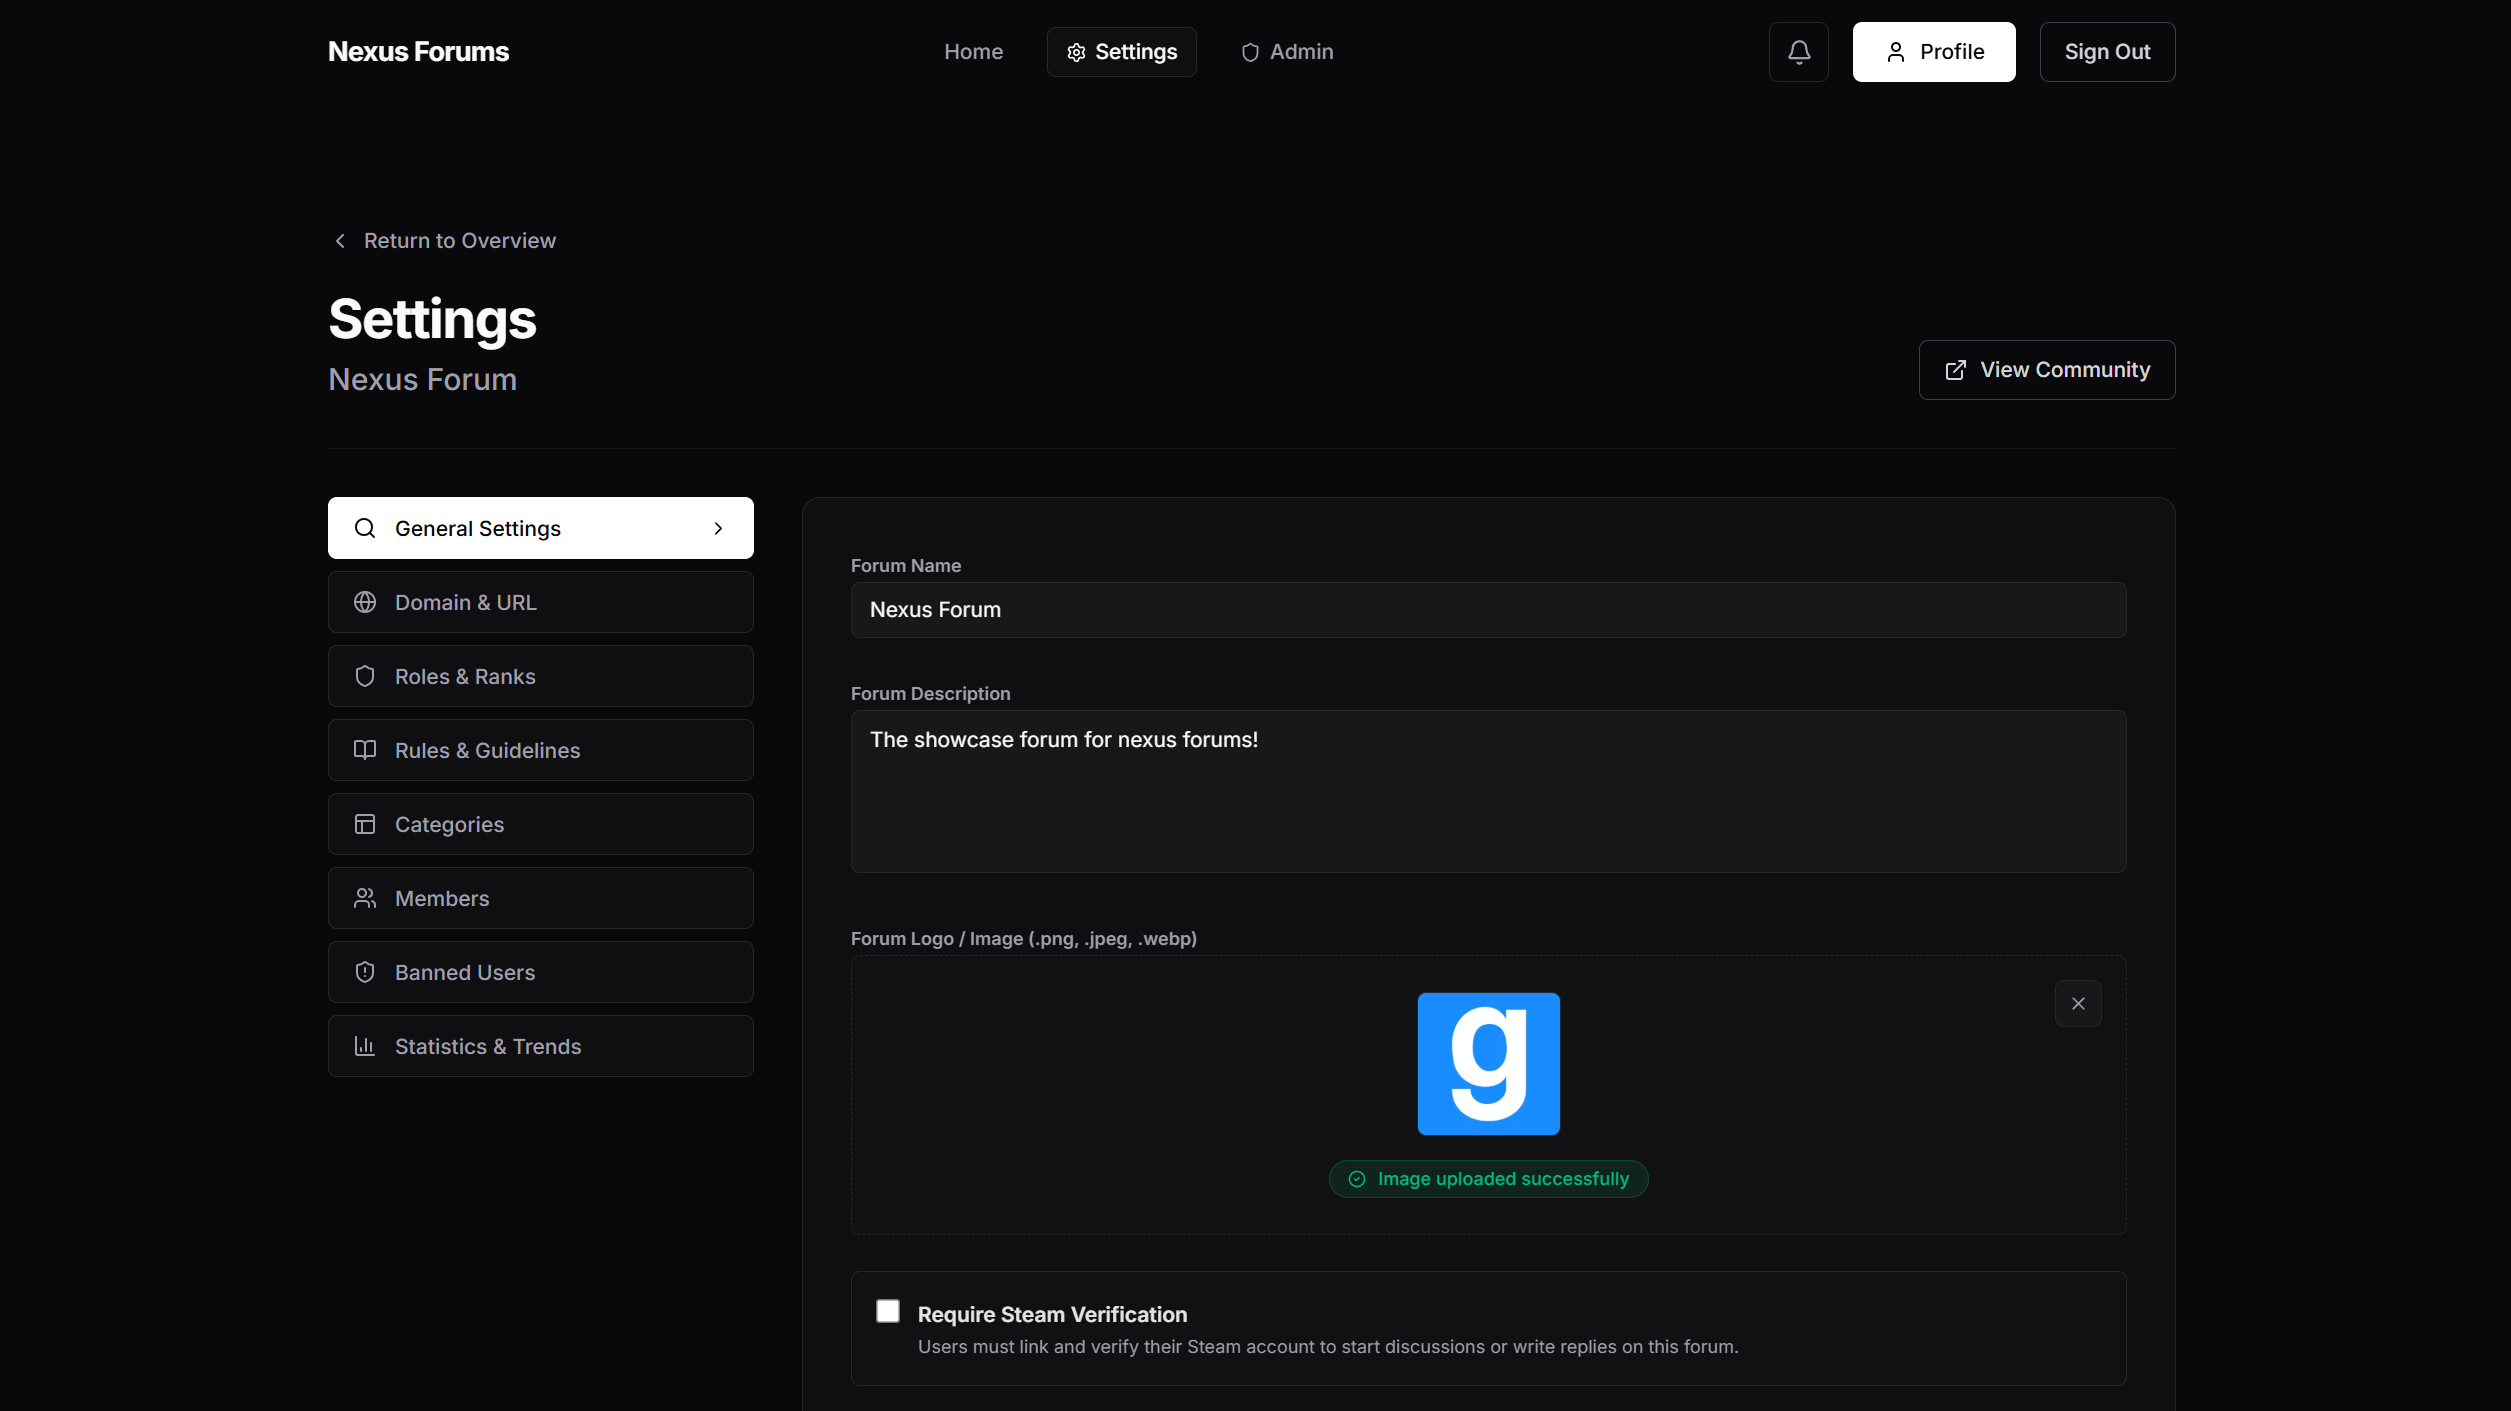The height and width of the screenshot is (1411, 2511).
Task: Open the Domain & URL section
Action: click(x=541, y=602)
